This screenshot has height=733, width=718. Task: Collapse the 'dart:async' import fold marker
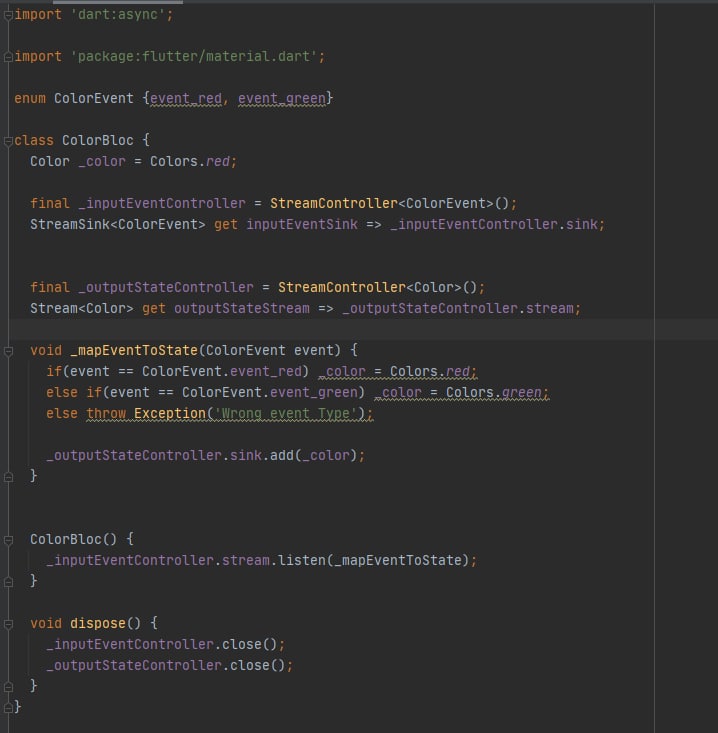(8, 15)
